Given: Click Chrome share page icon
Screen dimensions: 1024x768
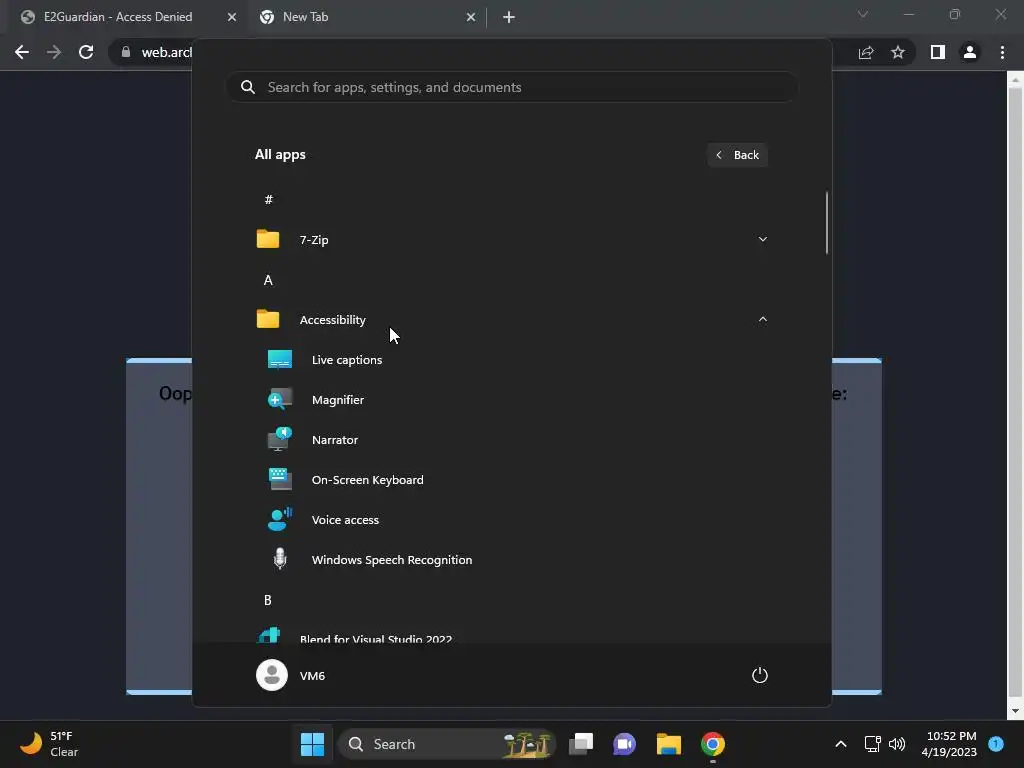Looking at the screenshot, I should click(x=866, y=52).
